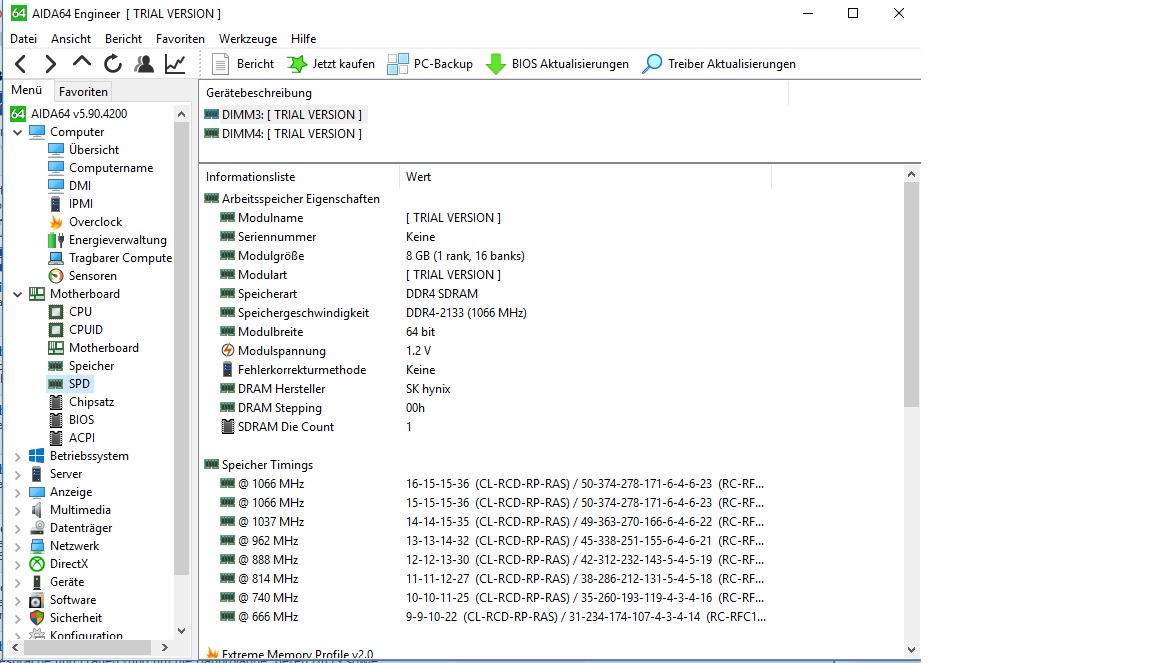Screen dimensions: 1152x663
Task: Click the info list vertical scrollbar thumb
Action: click(911, 294)
